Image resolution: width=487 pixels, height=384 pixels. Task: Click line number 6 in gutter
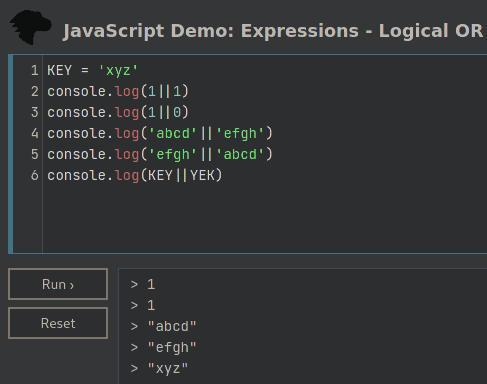pyautogui.click(x=35, y=175)
